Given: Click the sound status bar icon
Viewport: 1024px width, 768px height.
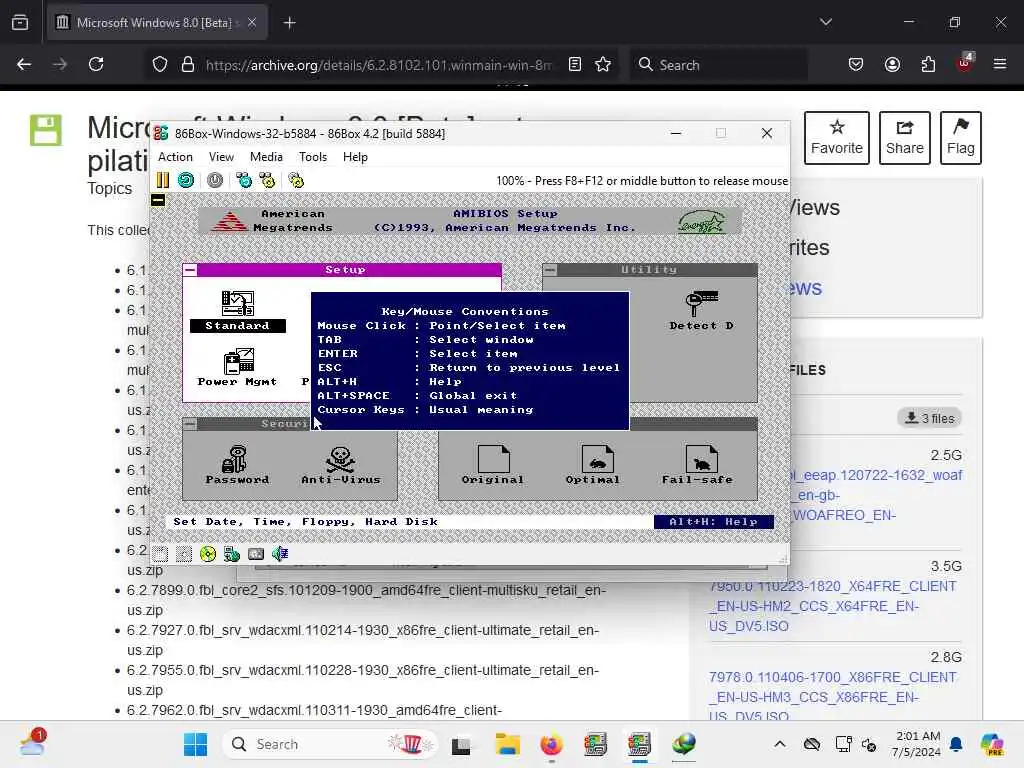Looking at the screenshot, I should point(280,554).
